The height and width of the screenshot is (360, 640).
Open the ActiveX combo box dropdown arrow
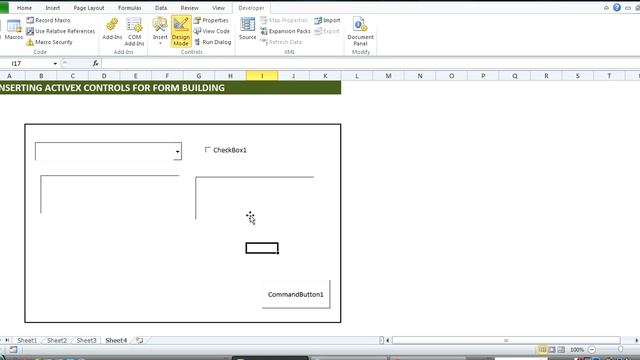point(178,151)
